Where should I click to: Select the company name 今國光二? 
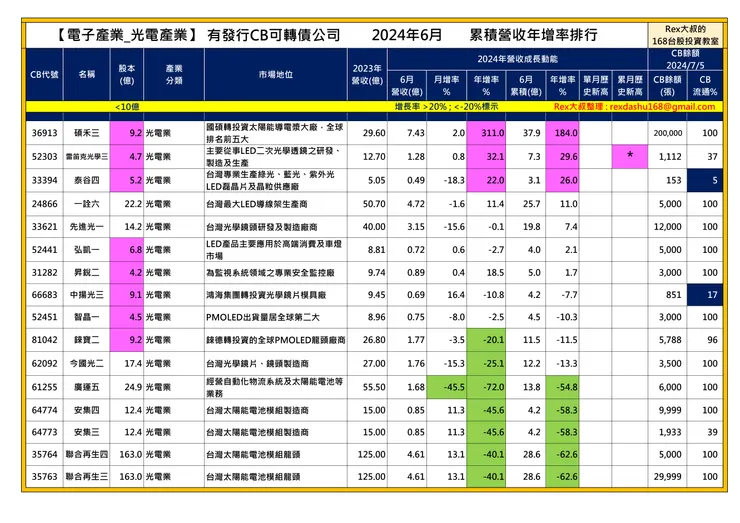pos(87,364)
